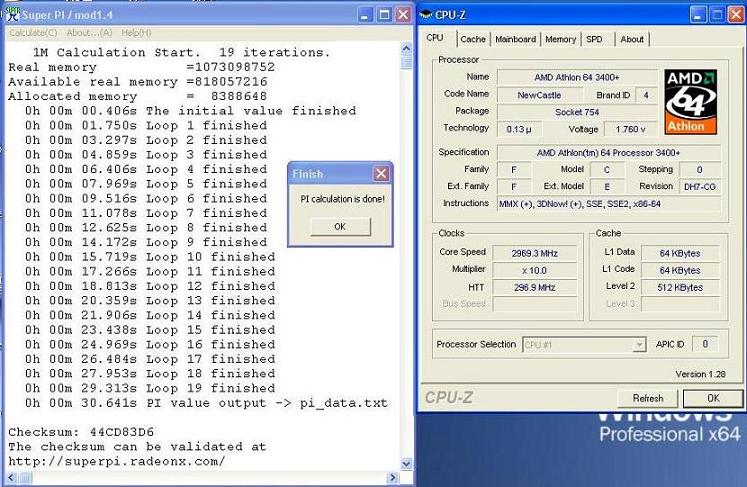
Task: Click the http://superpi.radeonx.com/ text
Action: tap(117, 461)
